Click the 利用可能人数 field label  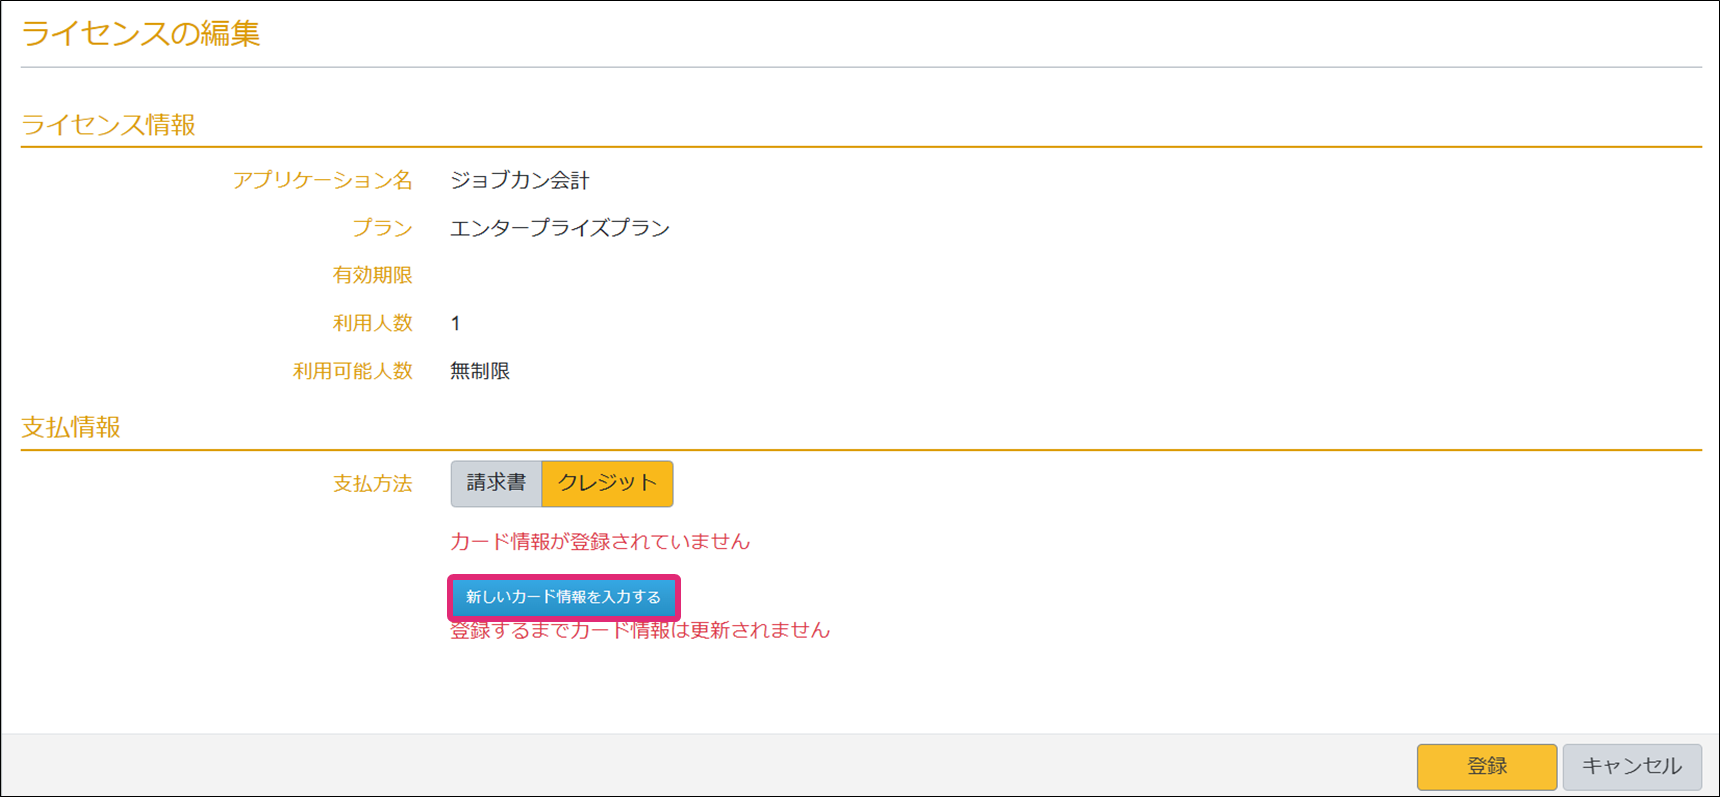point(352,371)
